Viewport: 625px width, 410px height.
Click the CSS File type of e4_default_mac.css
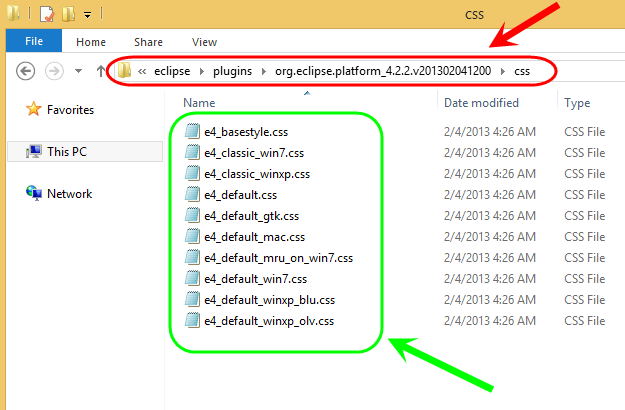tap(584, 237)
